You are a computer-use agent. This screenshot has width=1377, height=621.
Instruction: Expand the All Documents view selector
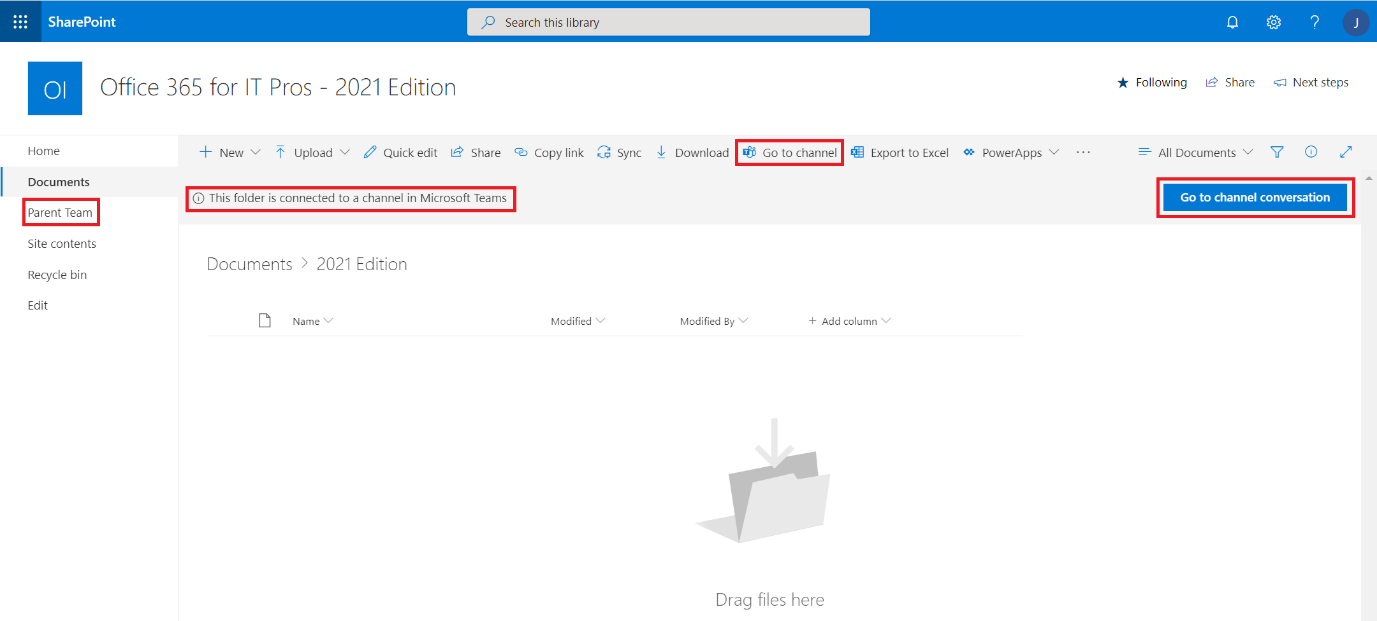[1196, 153]
